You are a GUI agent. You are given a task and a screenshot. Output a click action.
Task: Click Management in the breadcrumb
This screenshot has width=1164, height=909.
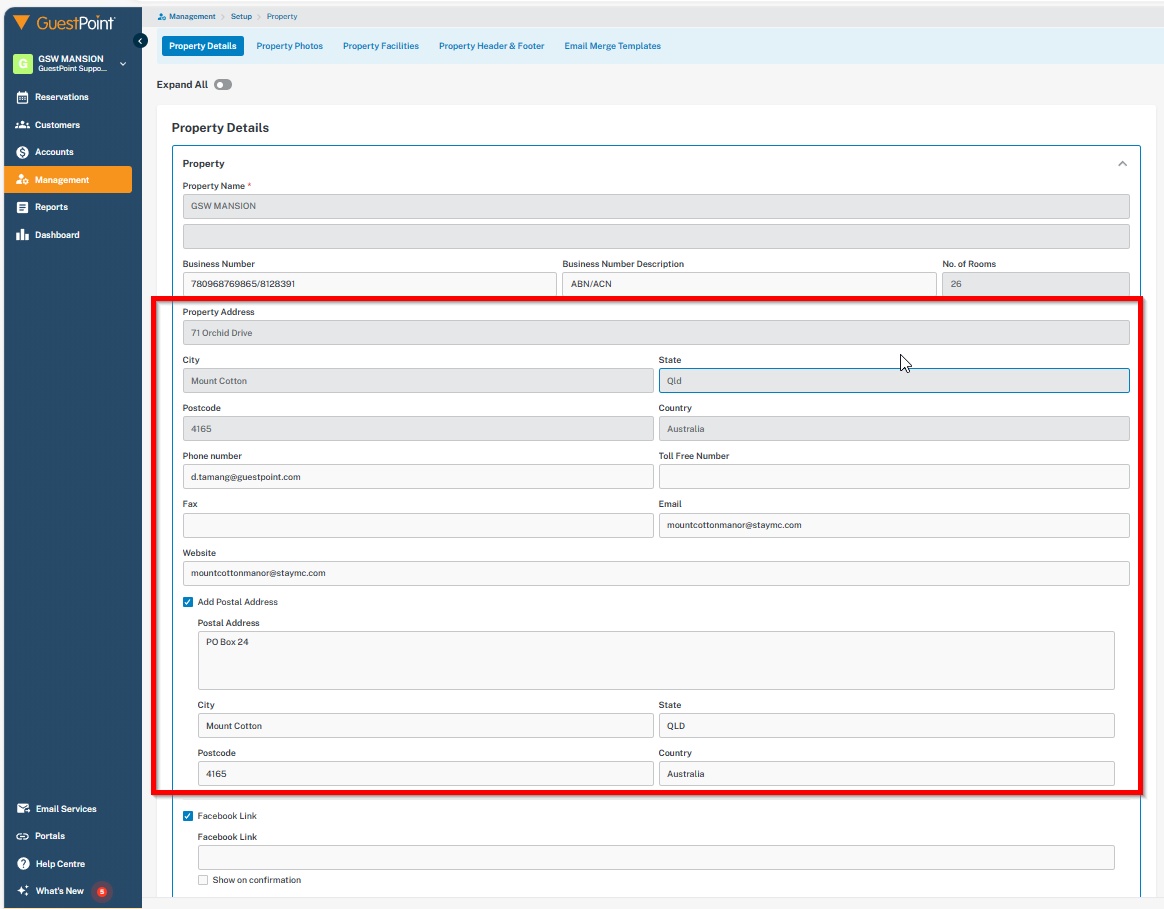pyautogui.click(x=192, y=16)
